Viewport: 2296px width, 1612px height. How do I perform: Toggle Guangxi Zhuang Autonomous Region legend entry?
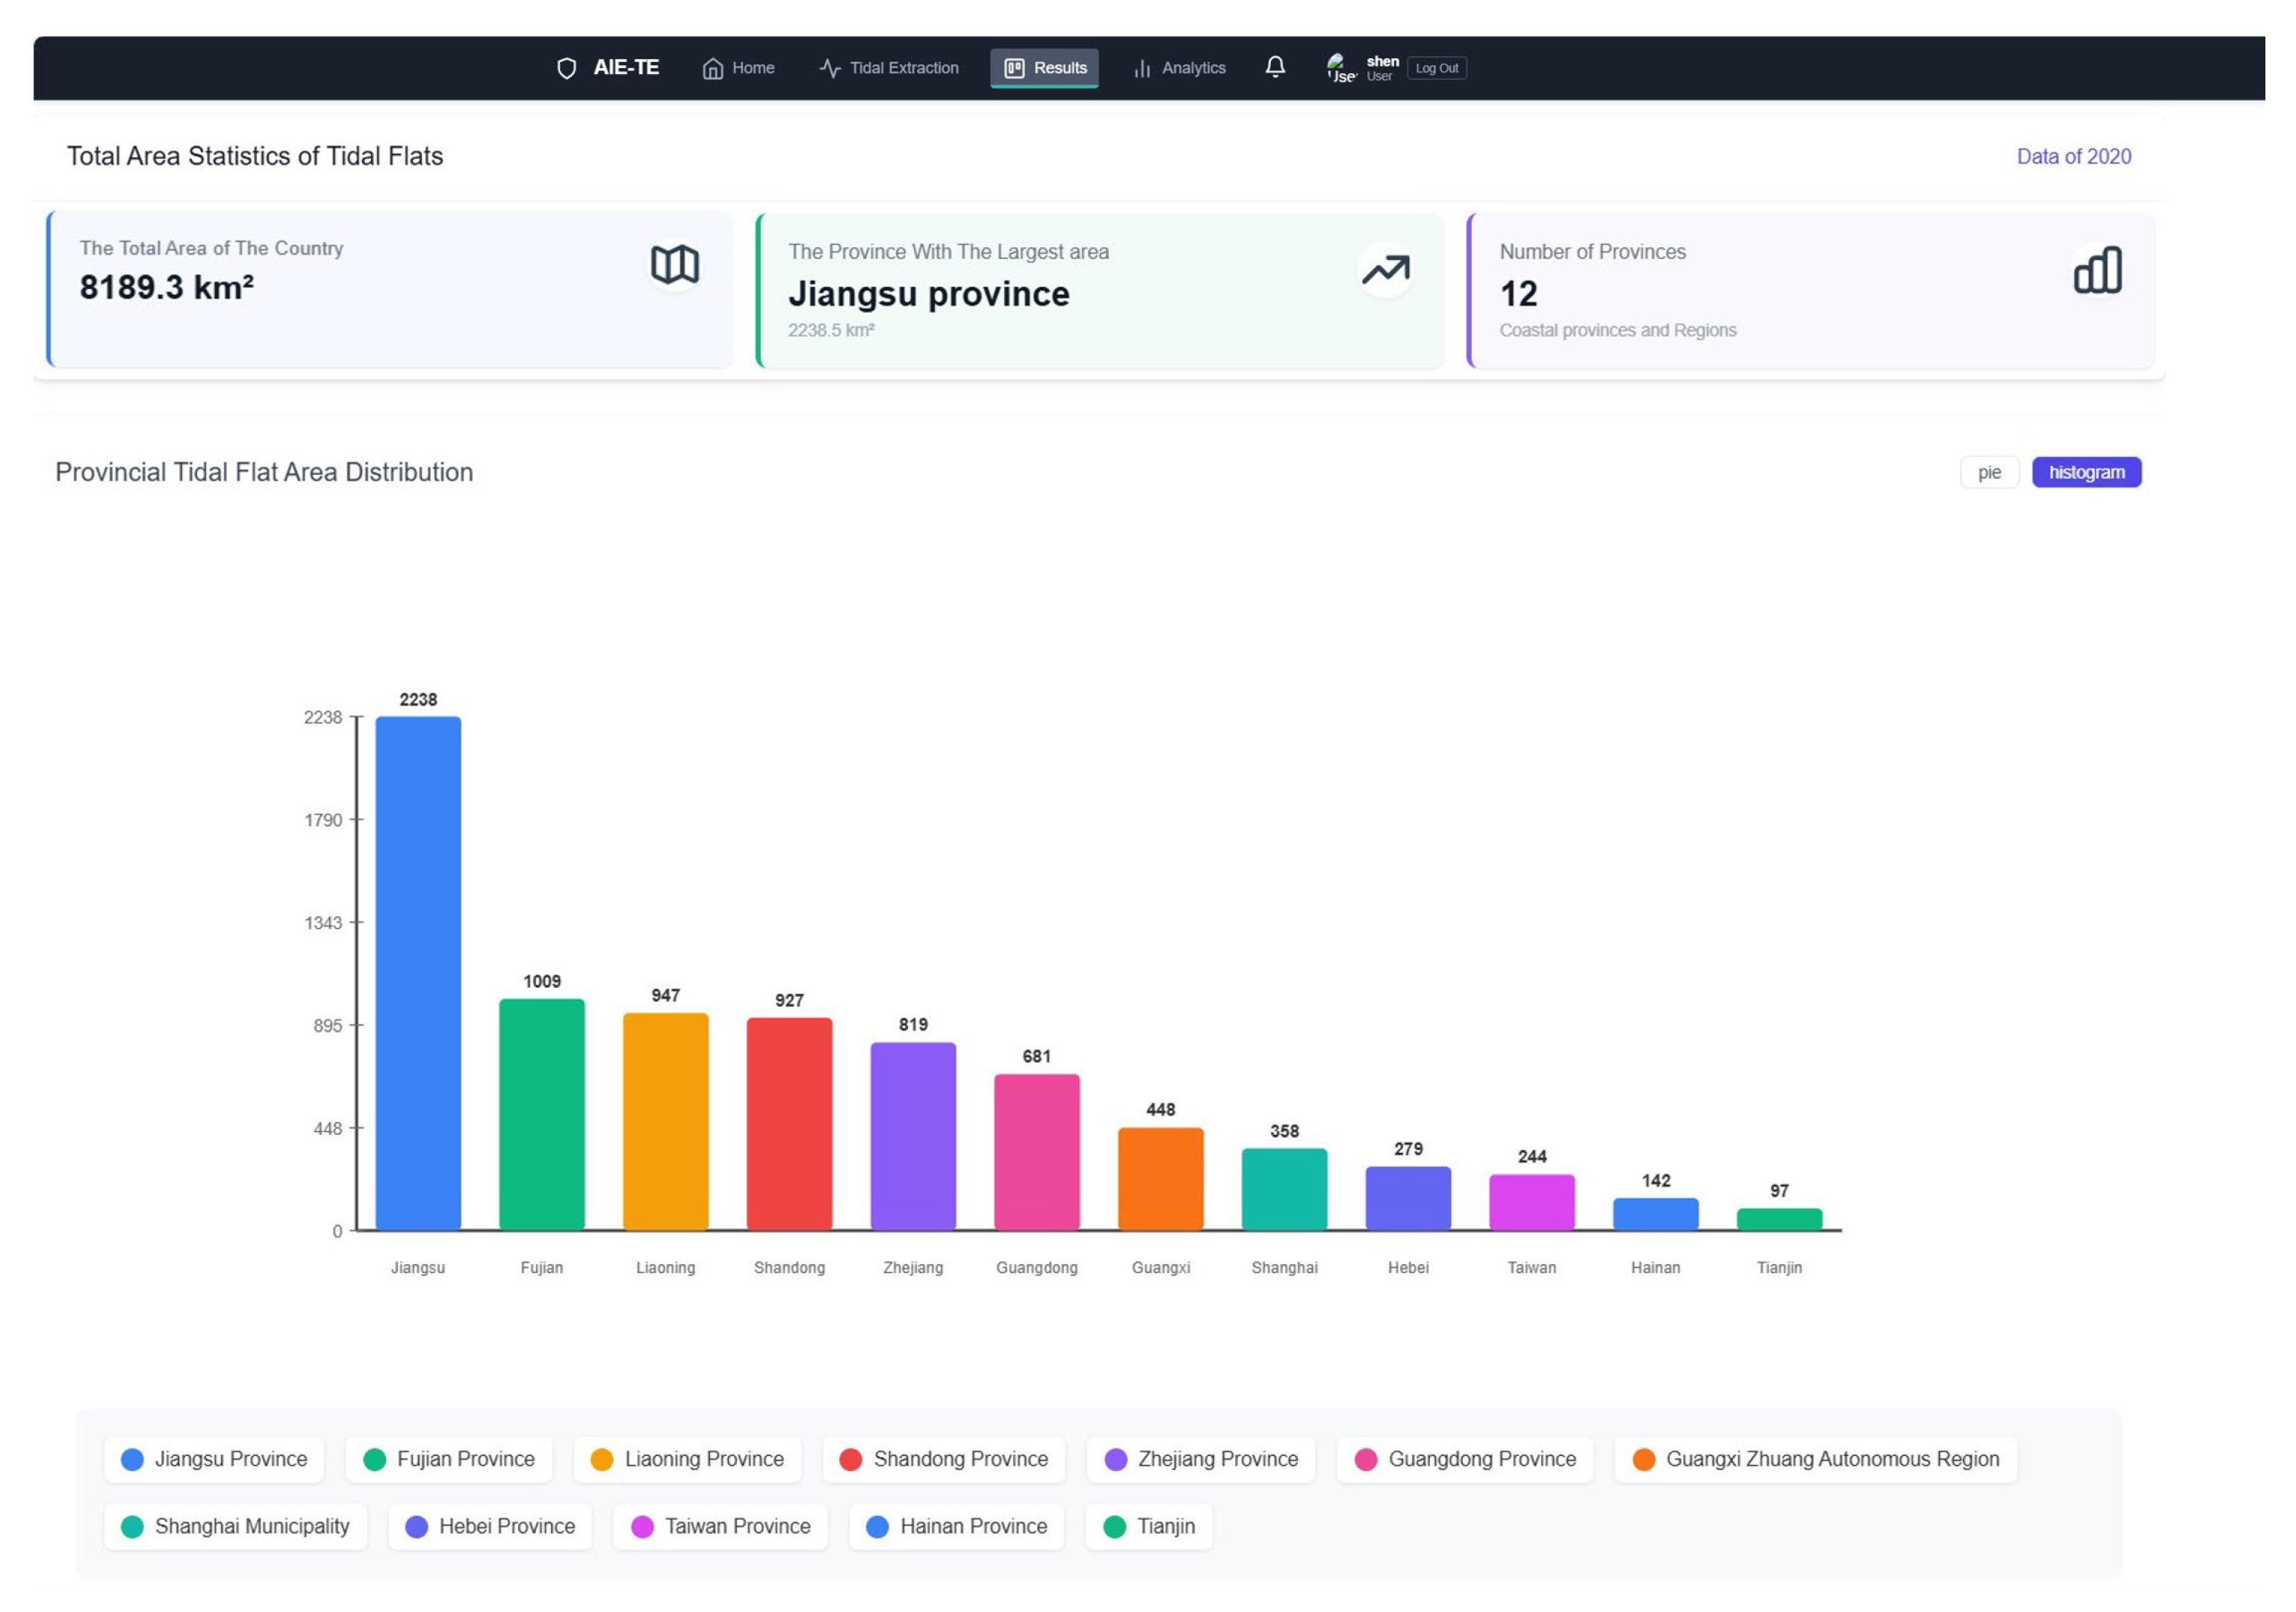[x=1815, y=1459]
